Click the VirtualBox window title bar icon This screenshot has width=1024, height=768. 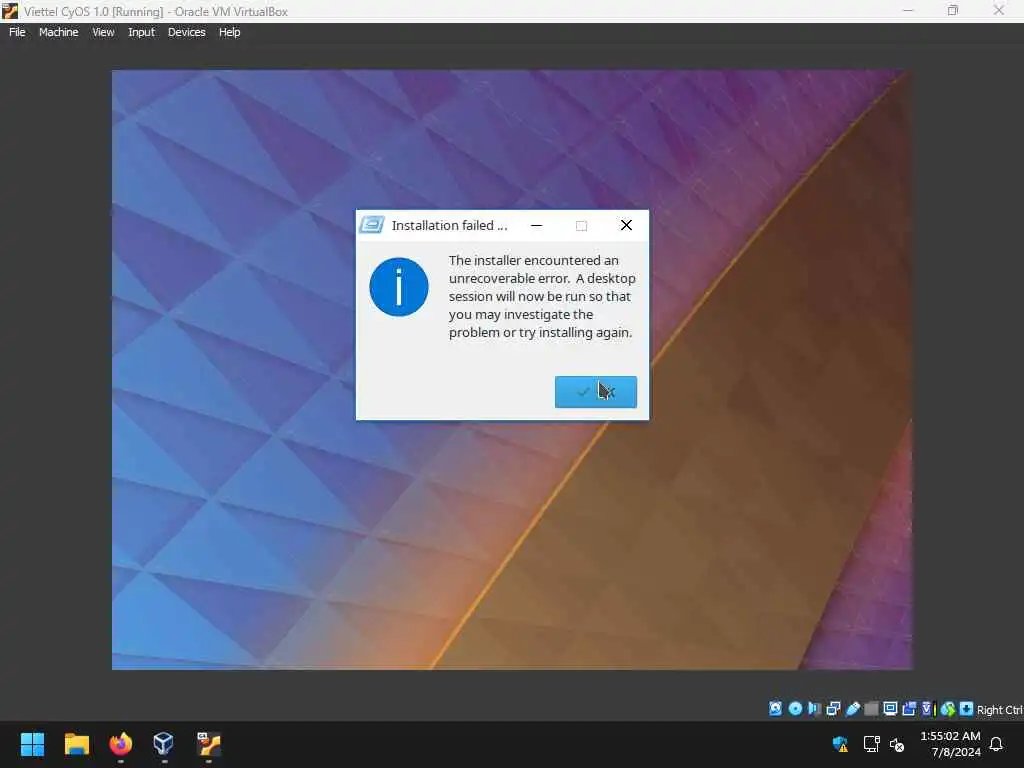click(x=10, y=11)
